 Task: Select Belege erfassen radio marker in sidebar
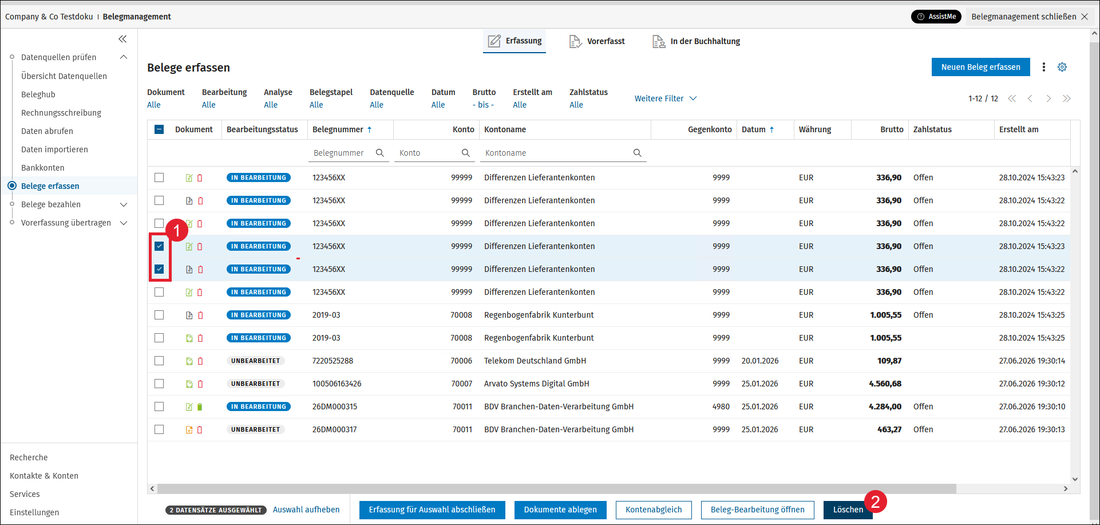pyautogui.click(x=12, y=186)
